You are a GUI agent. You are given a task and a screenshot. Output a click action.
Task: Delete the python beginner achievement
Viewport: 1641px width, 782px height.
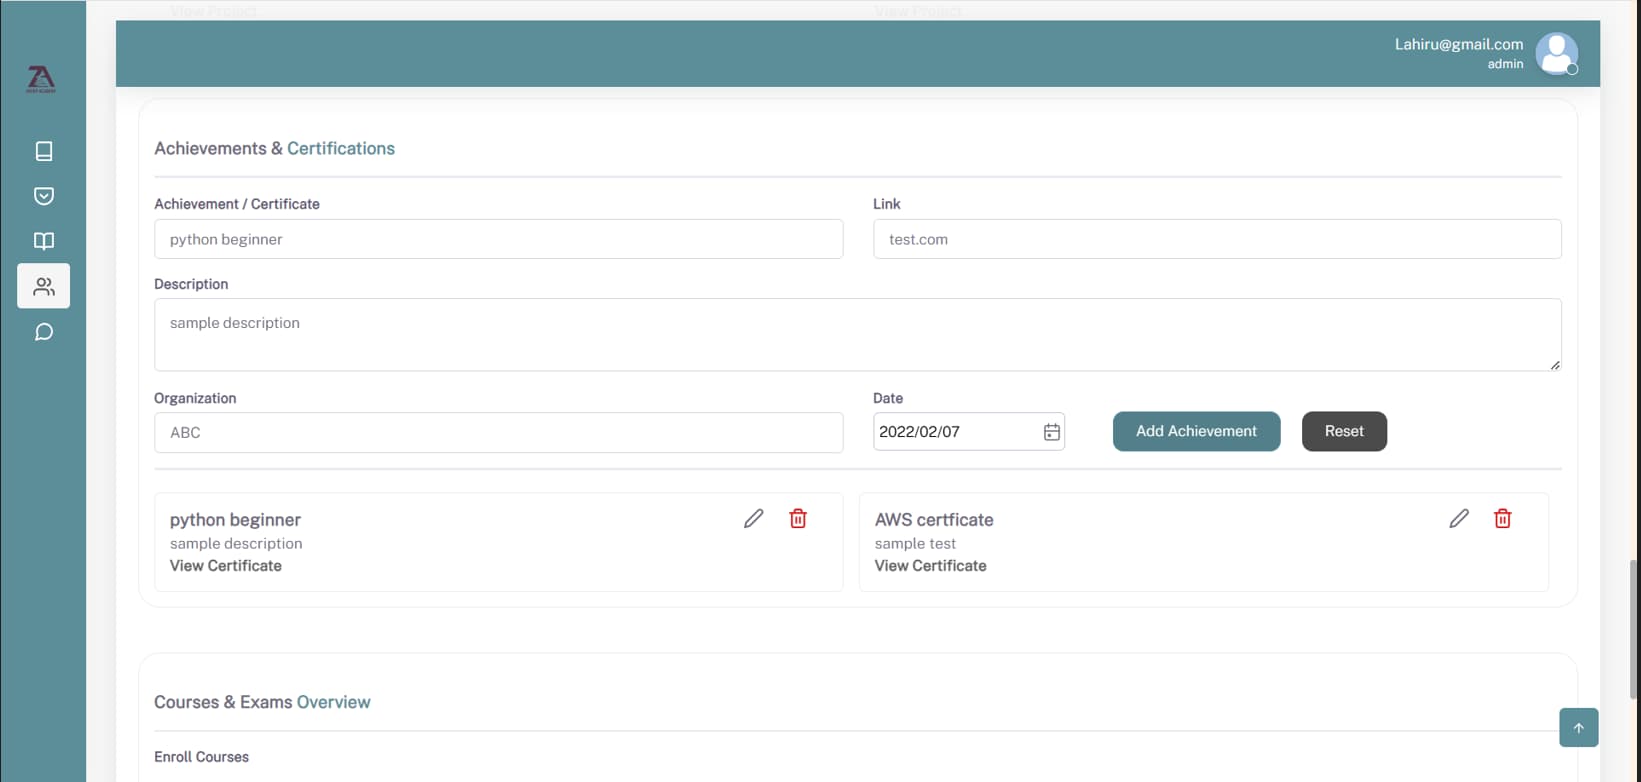coord(798,518)
